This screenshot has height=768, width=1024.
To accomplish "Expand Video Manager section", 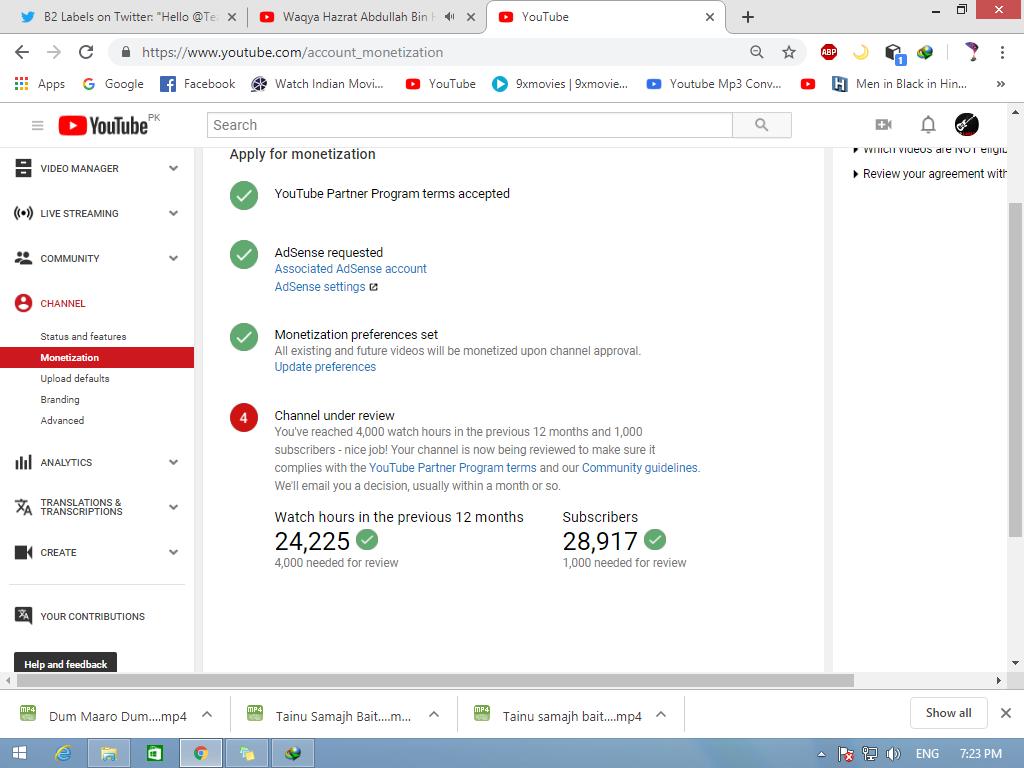I will point(173,168).
